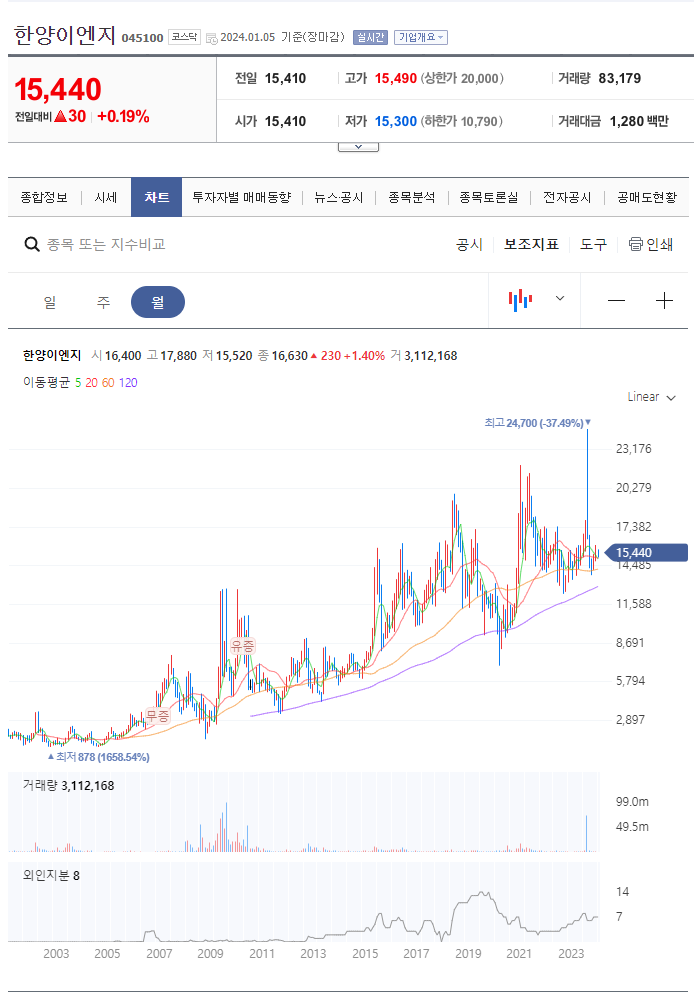Select the 일 daily period toggle
The image size is (694, 996).
click(x=50, y=302)
